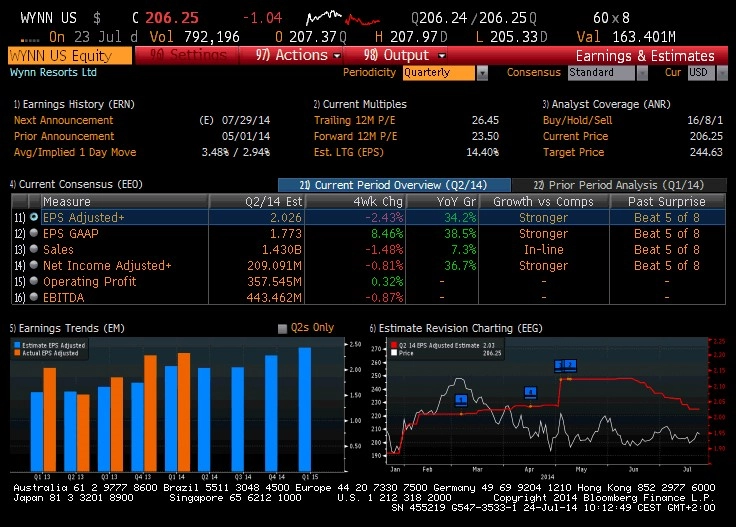Screen dimensions: 736x527
Task: Click event marker 1 on revision chart
Action: pos(461,400)
